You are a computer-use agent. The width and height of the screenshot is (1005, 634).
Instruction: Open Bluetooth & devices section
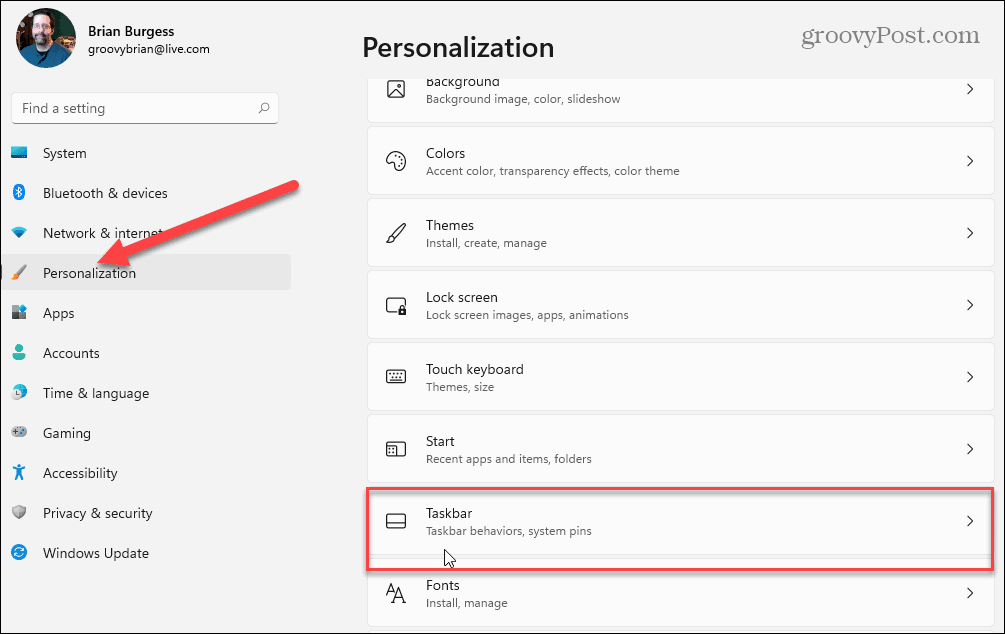click(x=146, y=193)
